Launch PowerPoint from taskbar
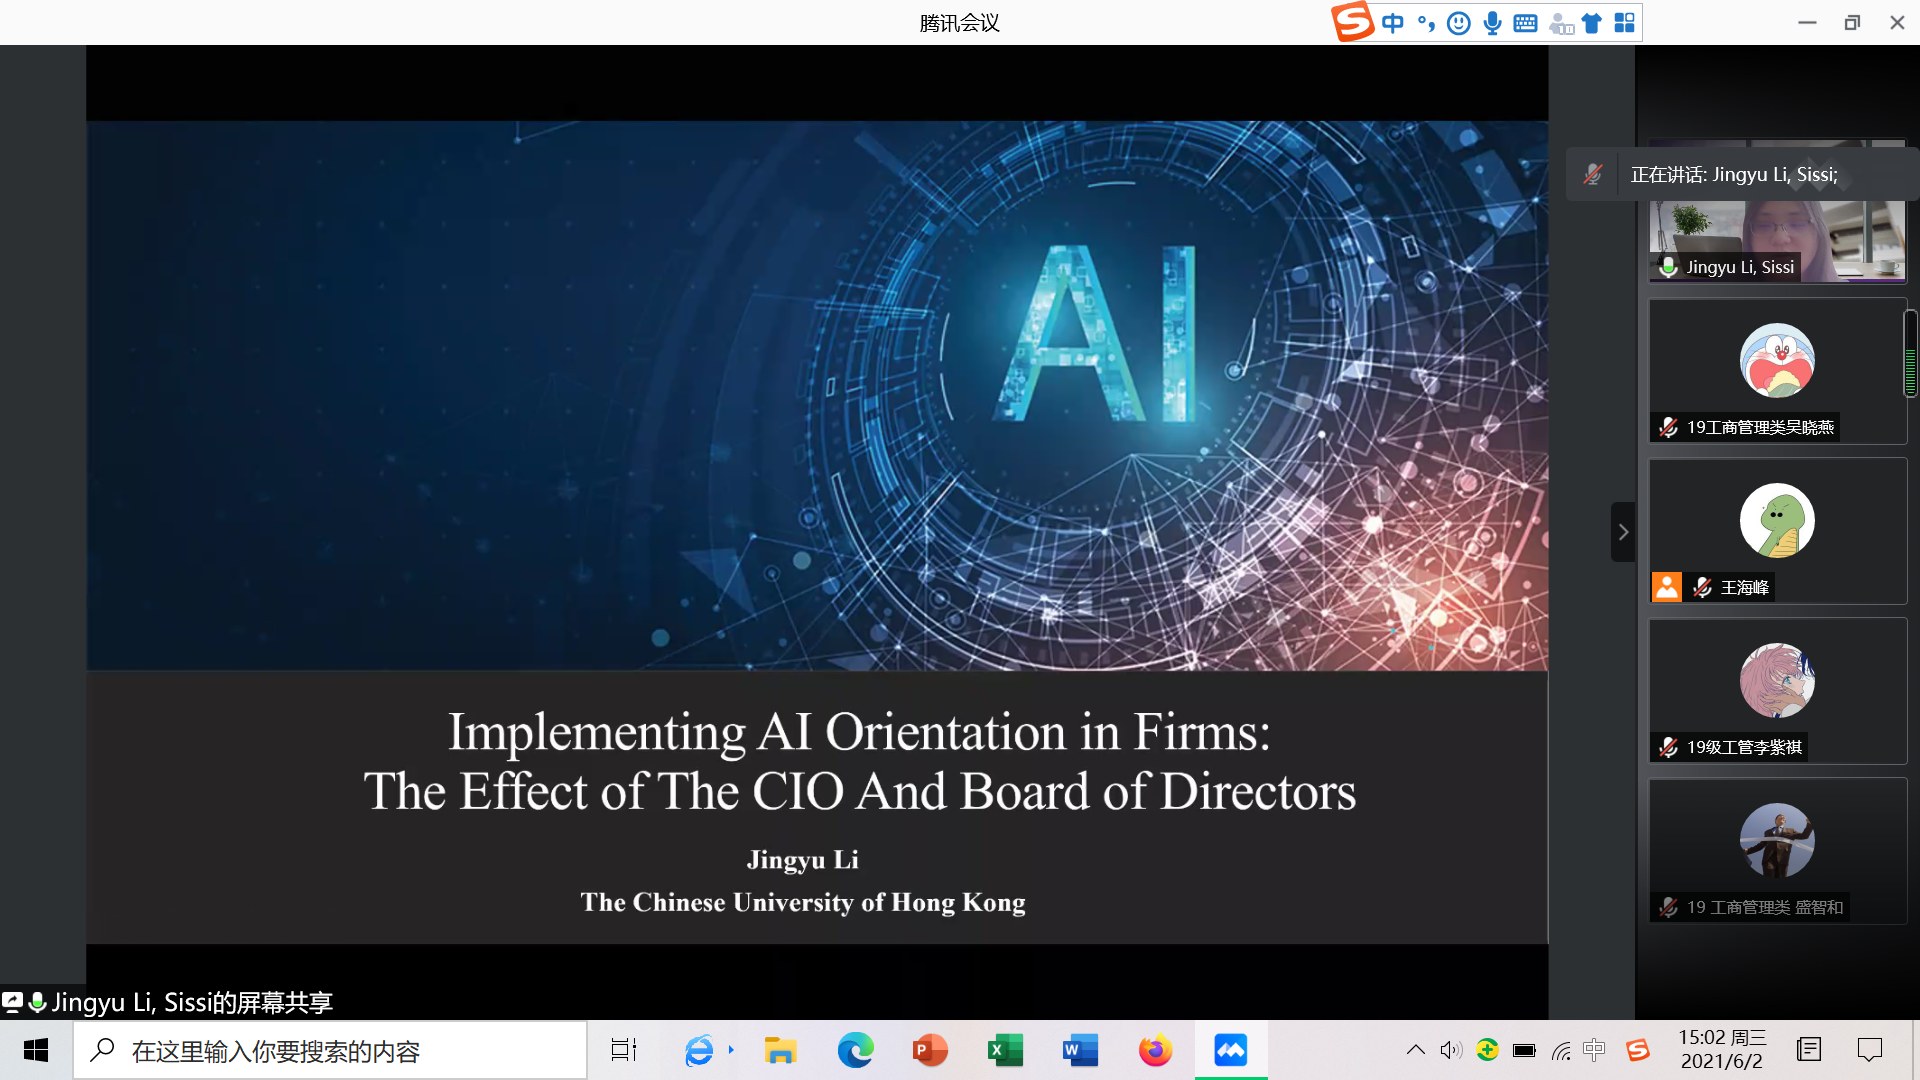1920x1080 pixels. tap(930, 1050)
